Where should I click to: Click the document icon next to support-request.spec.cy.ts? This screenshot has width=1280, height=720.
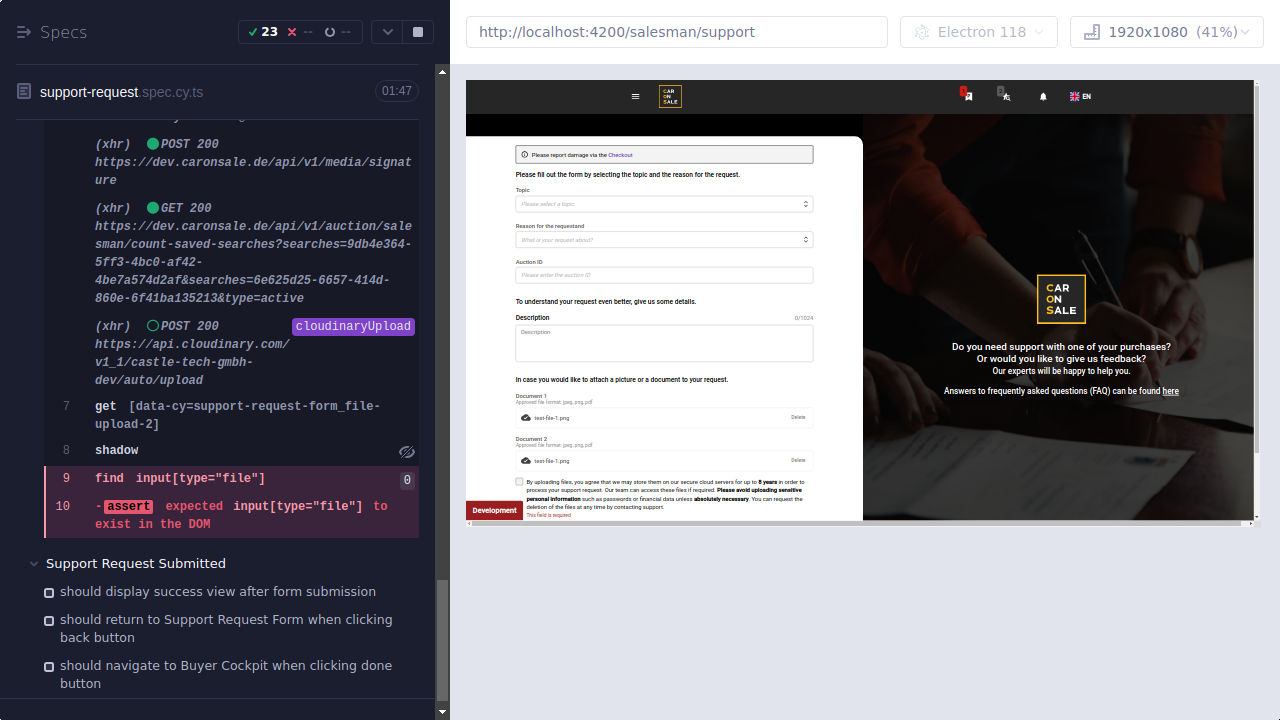[x=22, y=91]
